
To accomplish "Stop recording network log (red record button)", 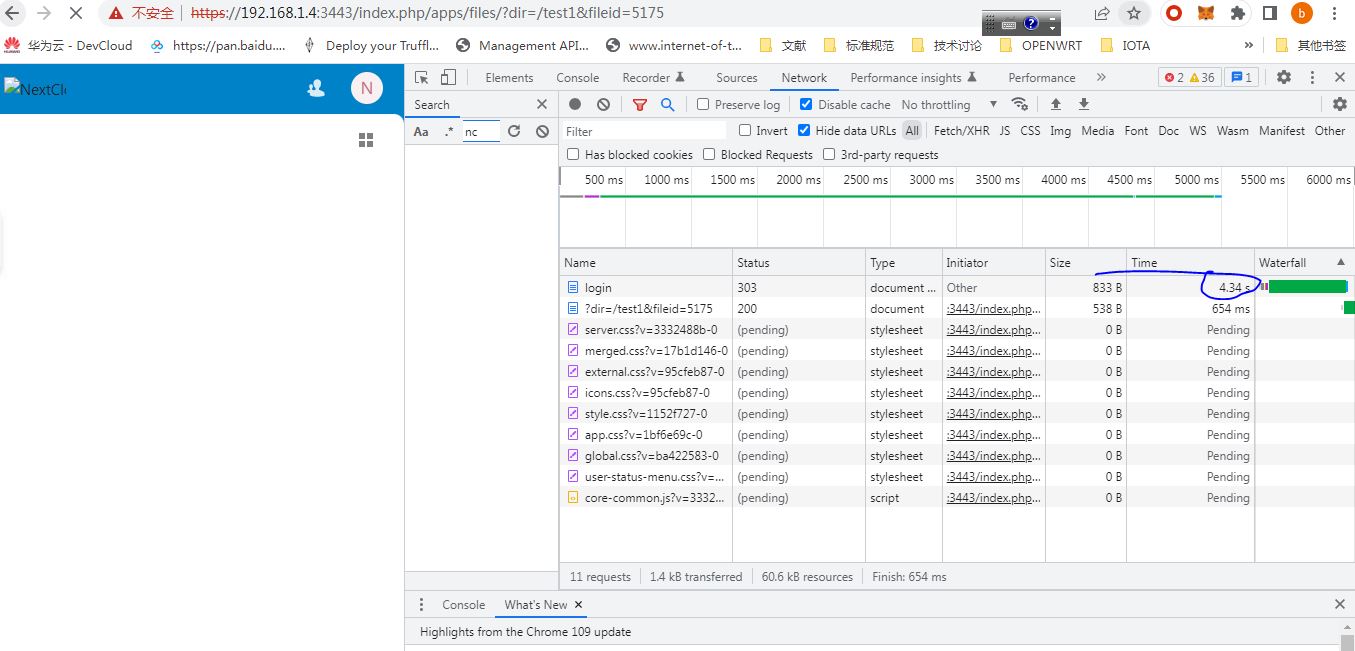I will point(576,104).
